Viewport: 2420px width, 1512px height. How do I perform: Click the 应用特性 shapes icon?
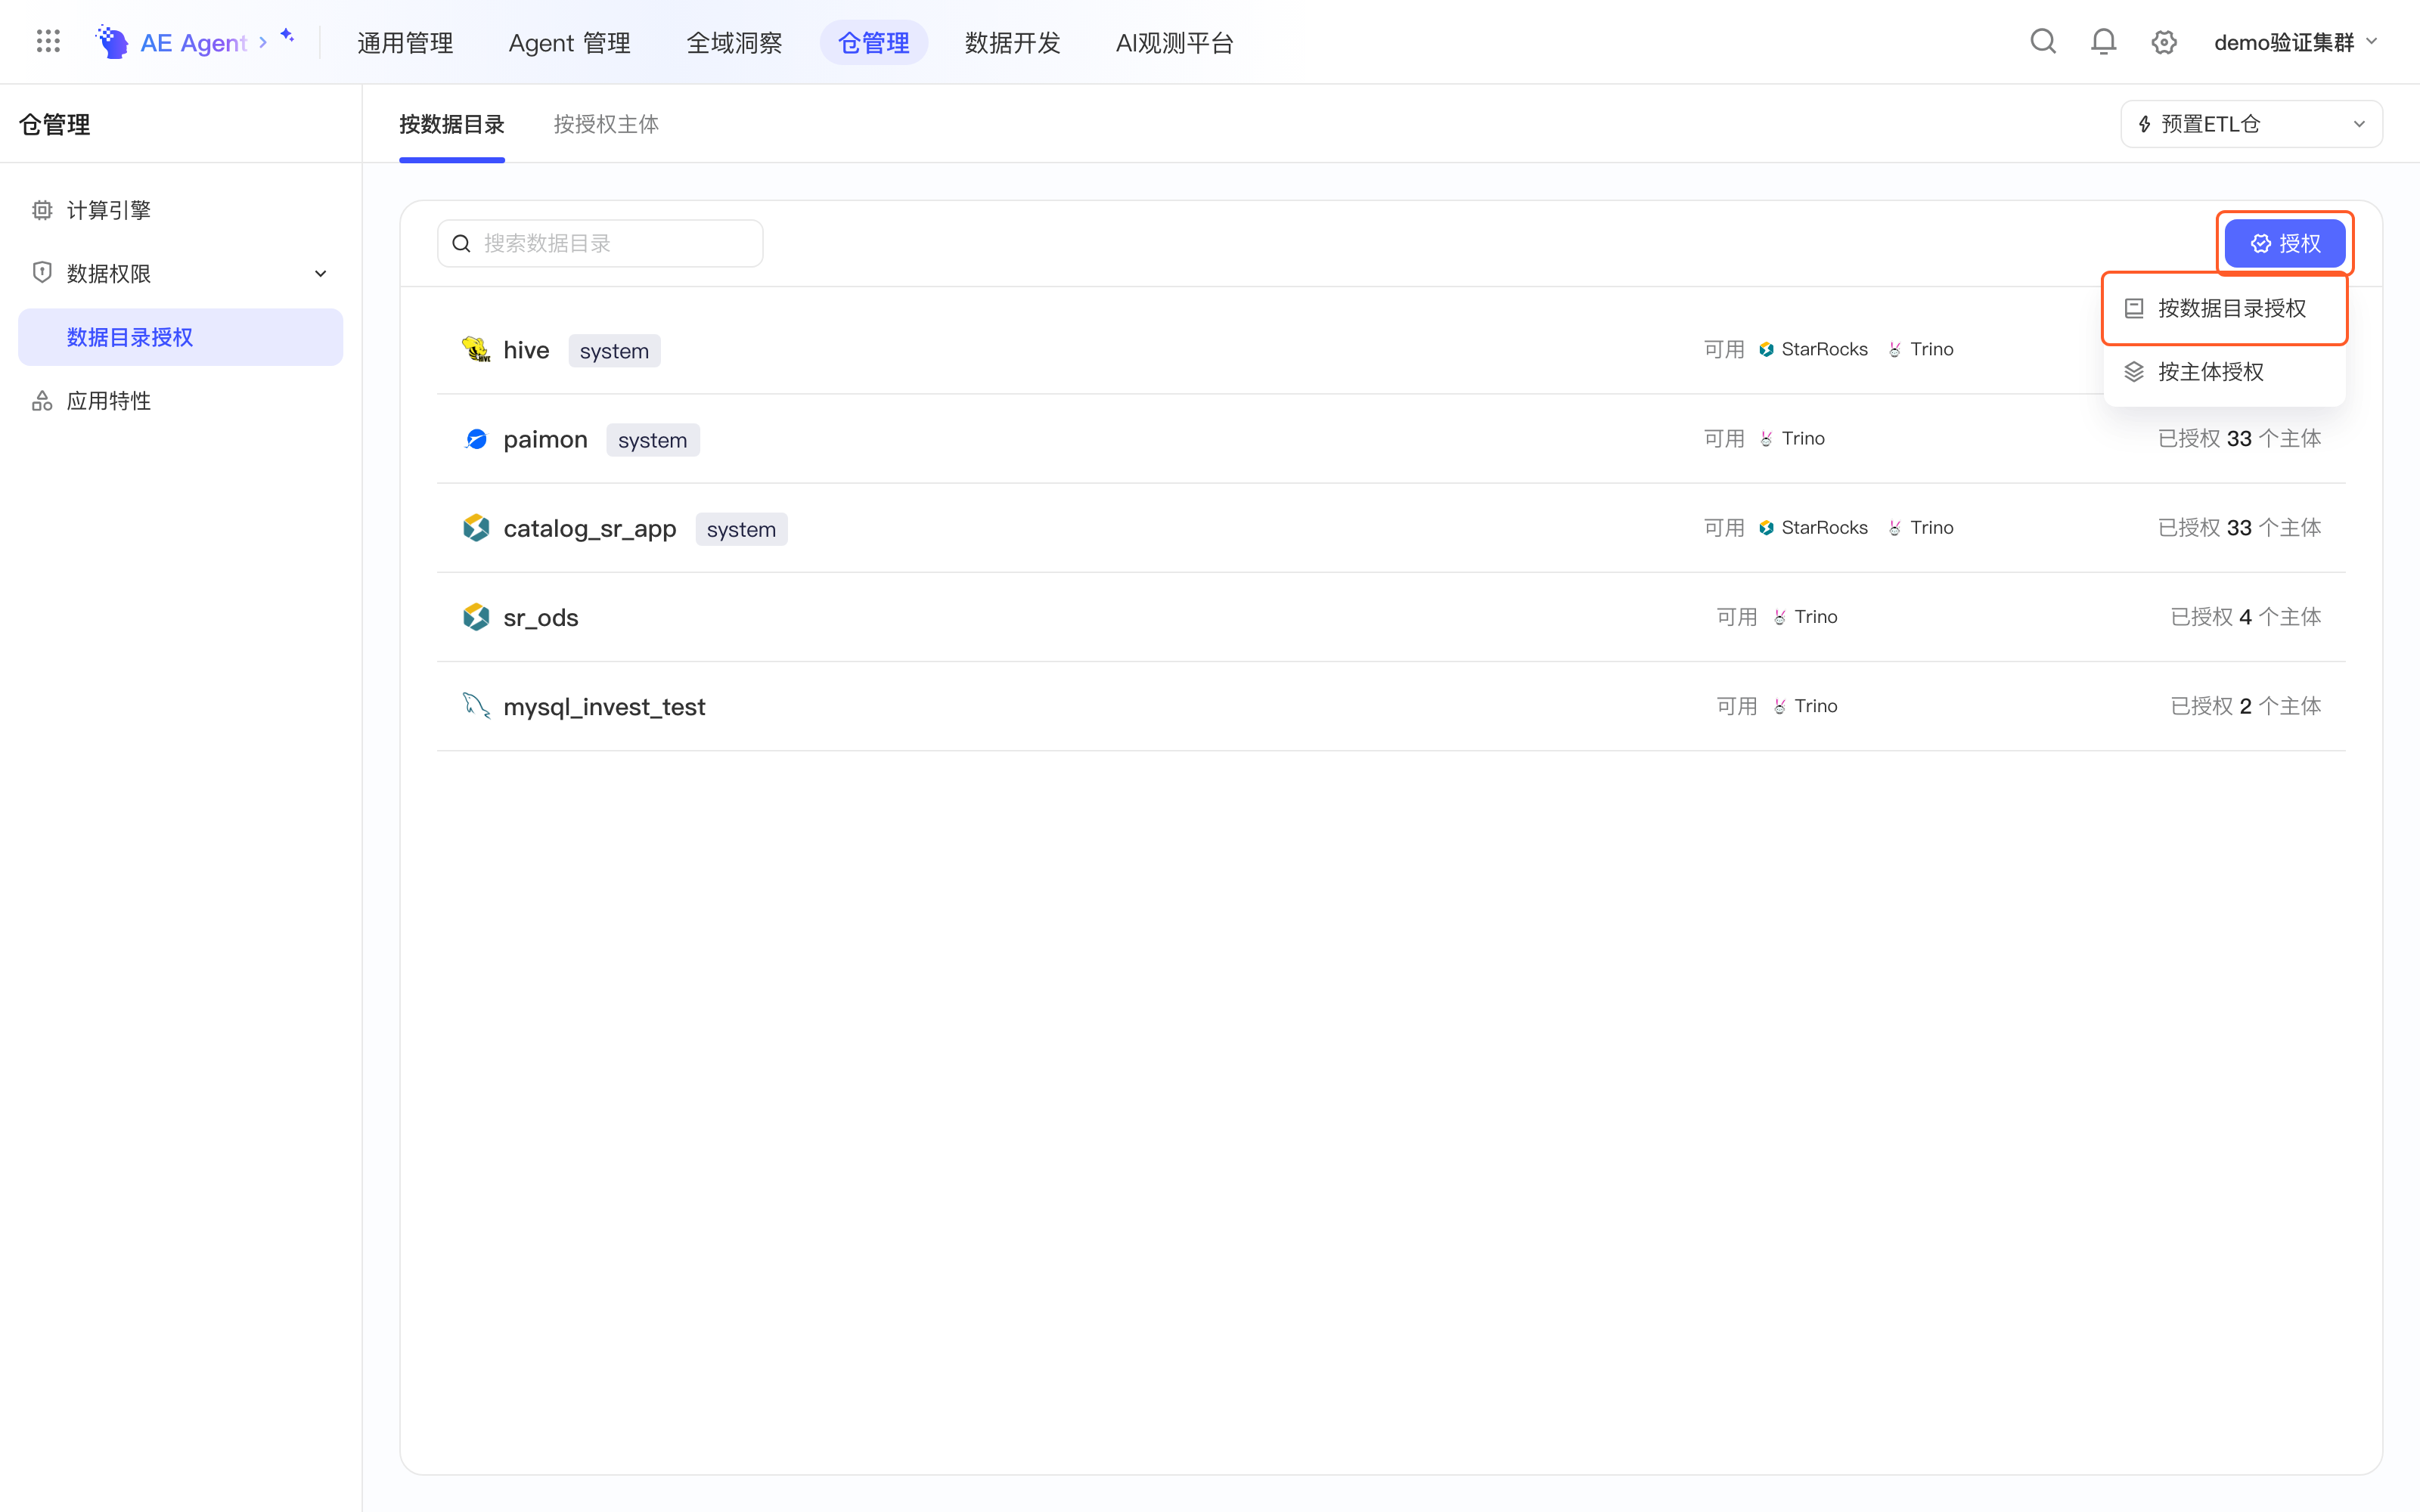(x=42, y=401)
